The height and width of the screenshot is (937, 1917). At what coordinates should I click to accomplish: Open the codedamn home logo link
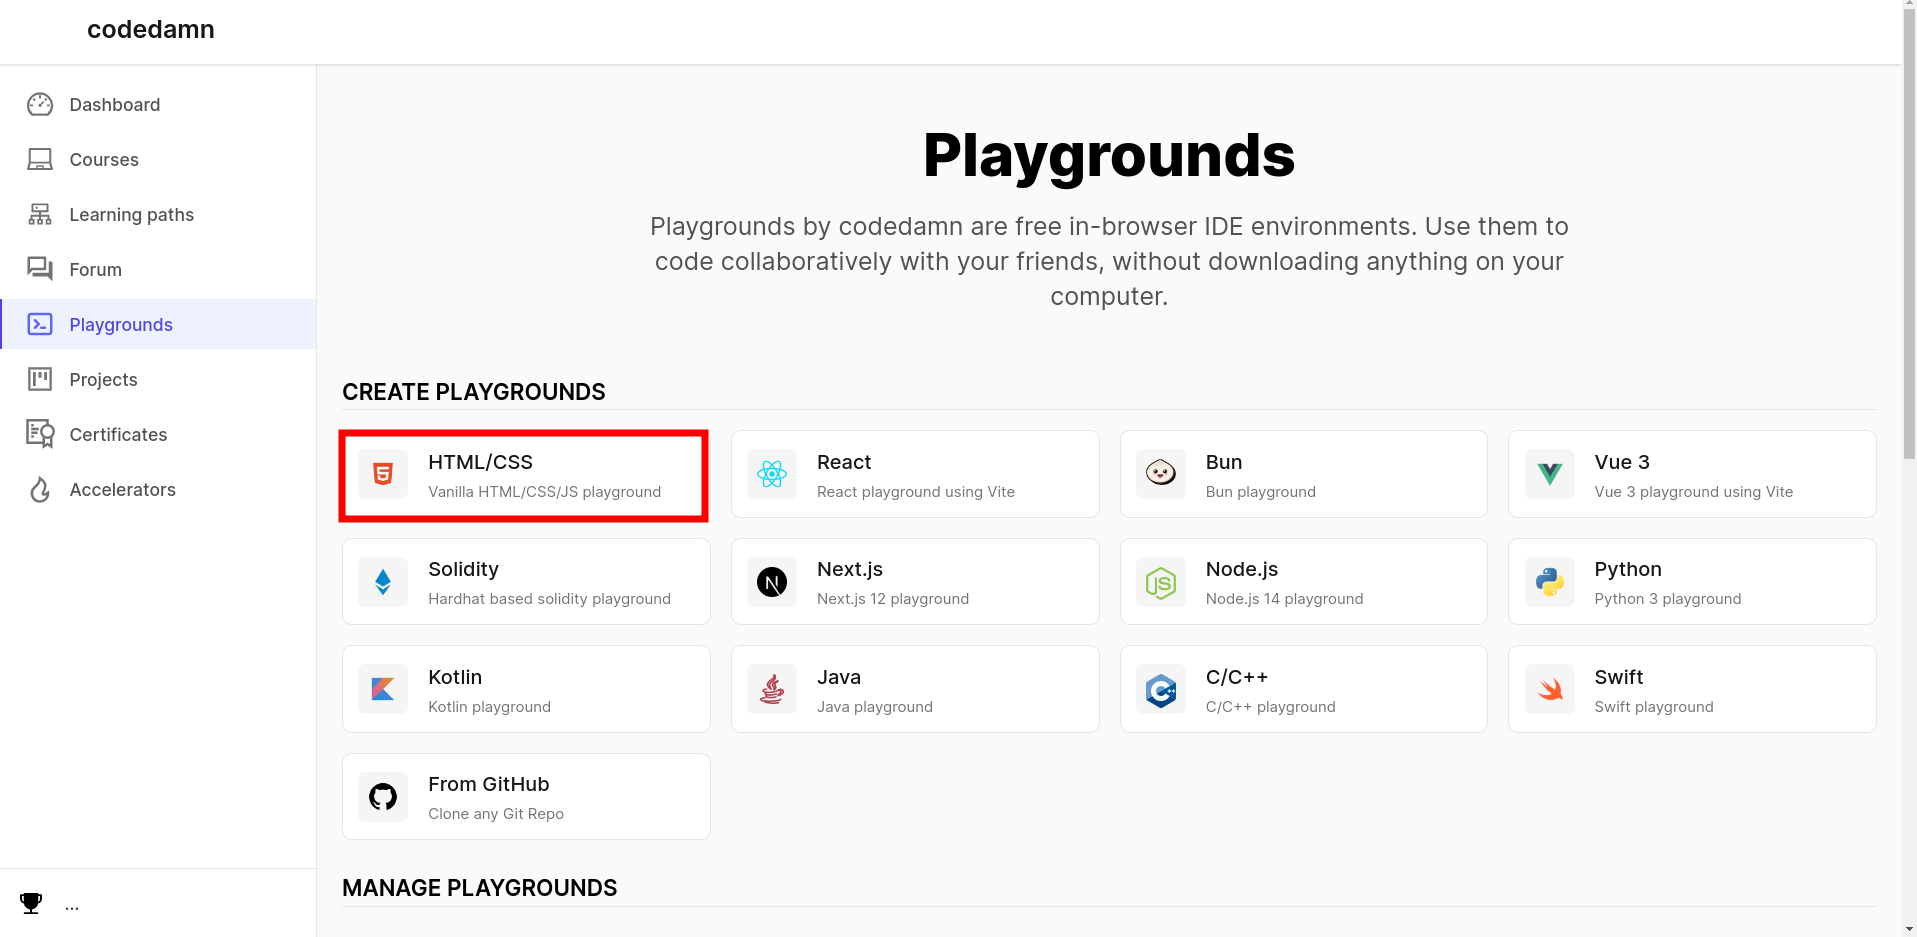coord(151,30)
